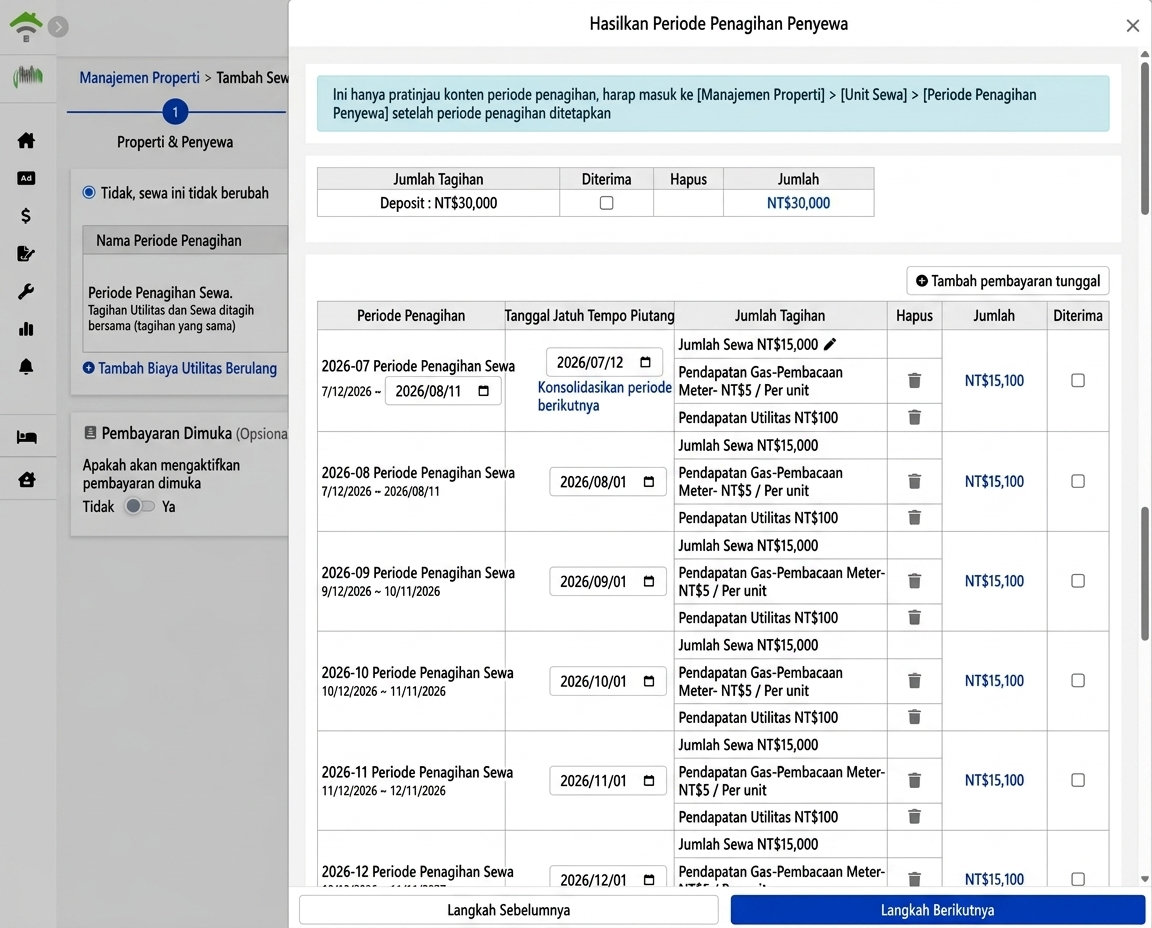Click Tambah Biaya Utilitas Berulang link
The width and height of the screenshot is (1152, 928).
(x=180, y=368)
